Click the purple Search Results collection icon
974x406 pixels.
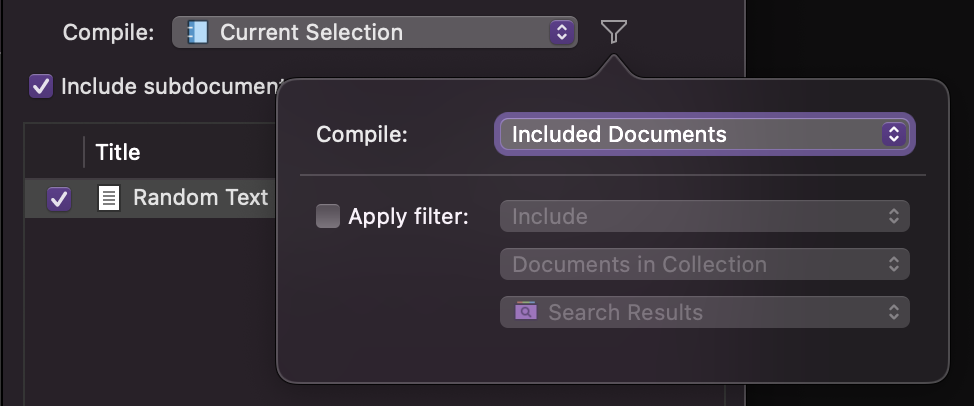tap(526, 312)
